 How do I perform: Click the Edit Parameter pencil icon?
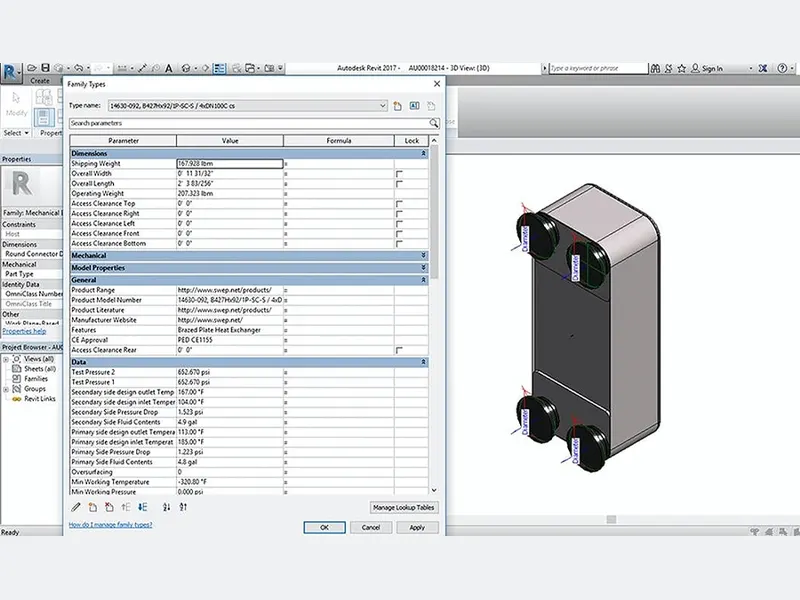[76, 507]
